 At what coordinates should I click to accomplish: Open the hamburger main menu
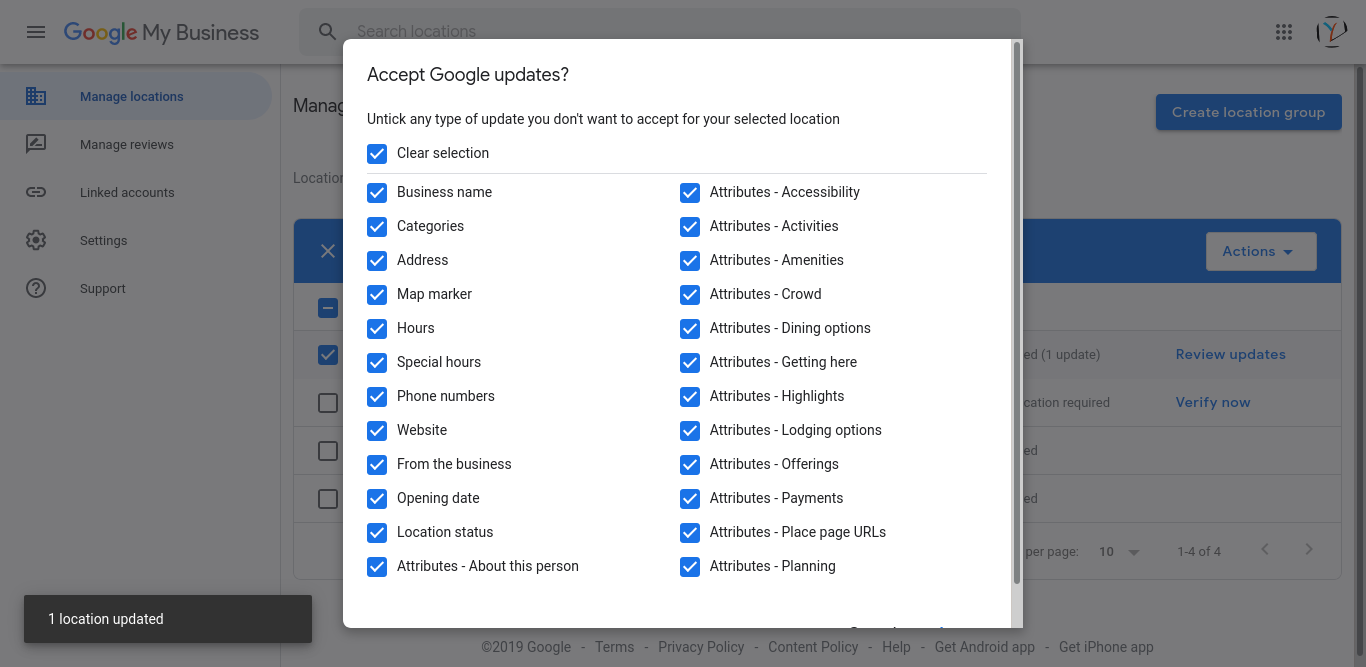coord(36,32)
